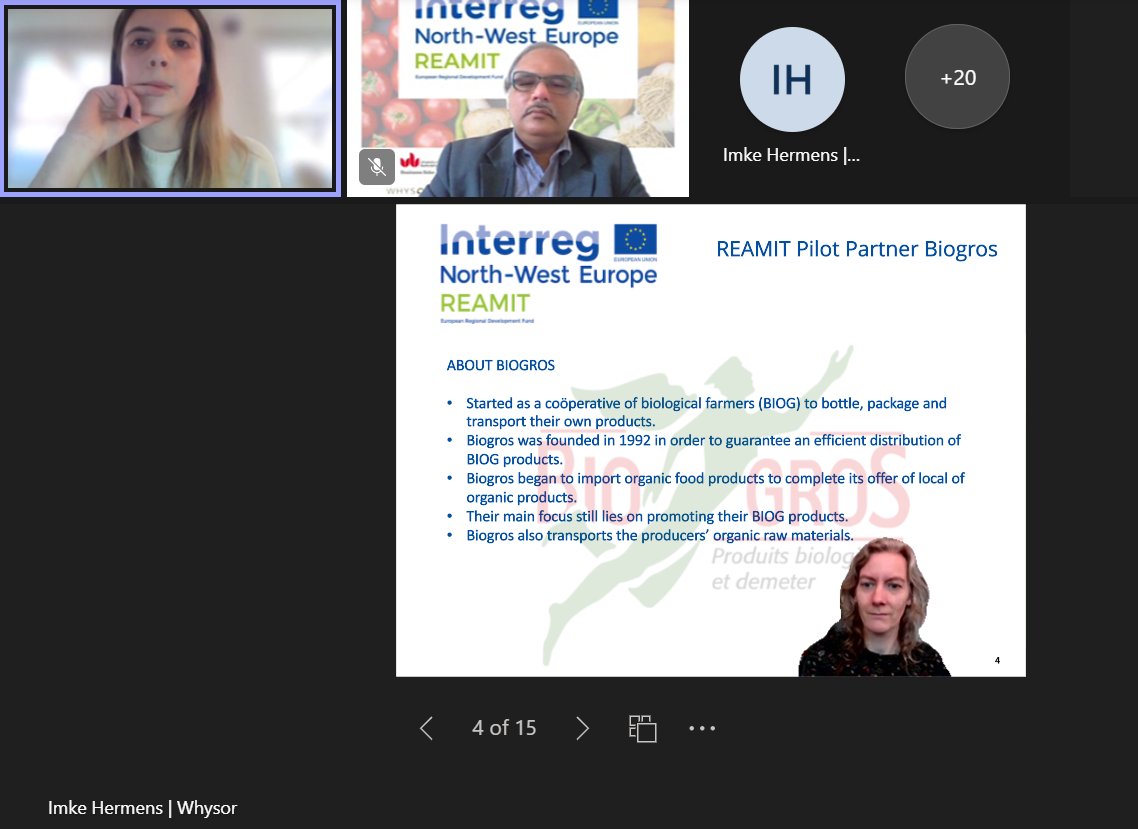The height and width of the screenshot is (829, 1138).
Task: Select the IH avatar of Imke Hermens
Action: 792,79
